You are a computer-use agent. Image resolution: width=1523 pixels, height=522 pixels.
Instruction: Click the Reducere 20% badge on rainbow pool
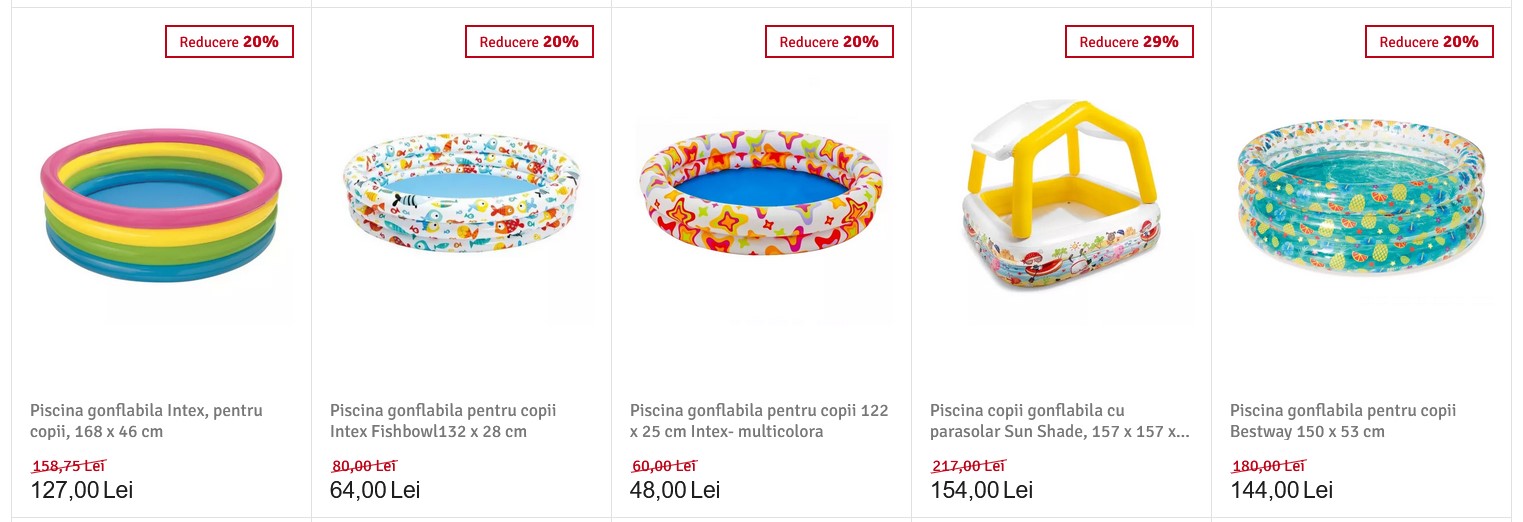tap(229, 42)
